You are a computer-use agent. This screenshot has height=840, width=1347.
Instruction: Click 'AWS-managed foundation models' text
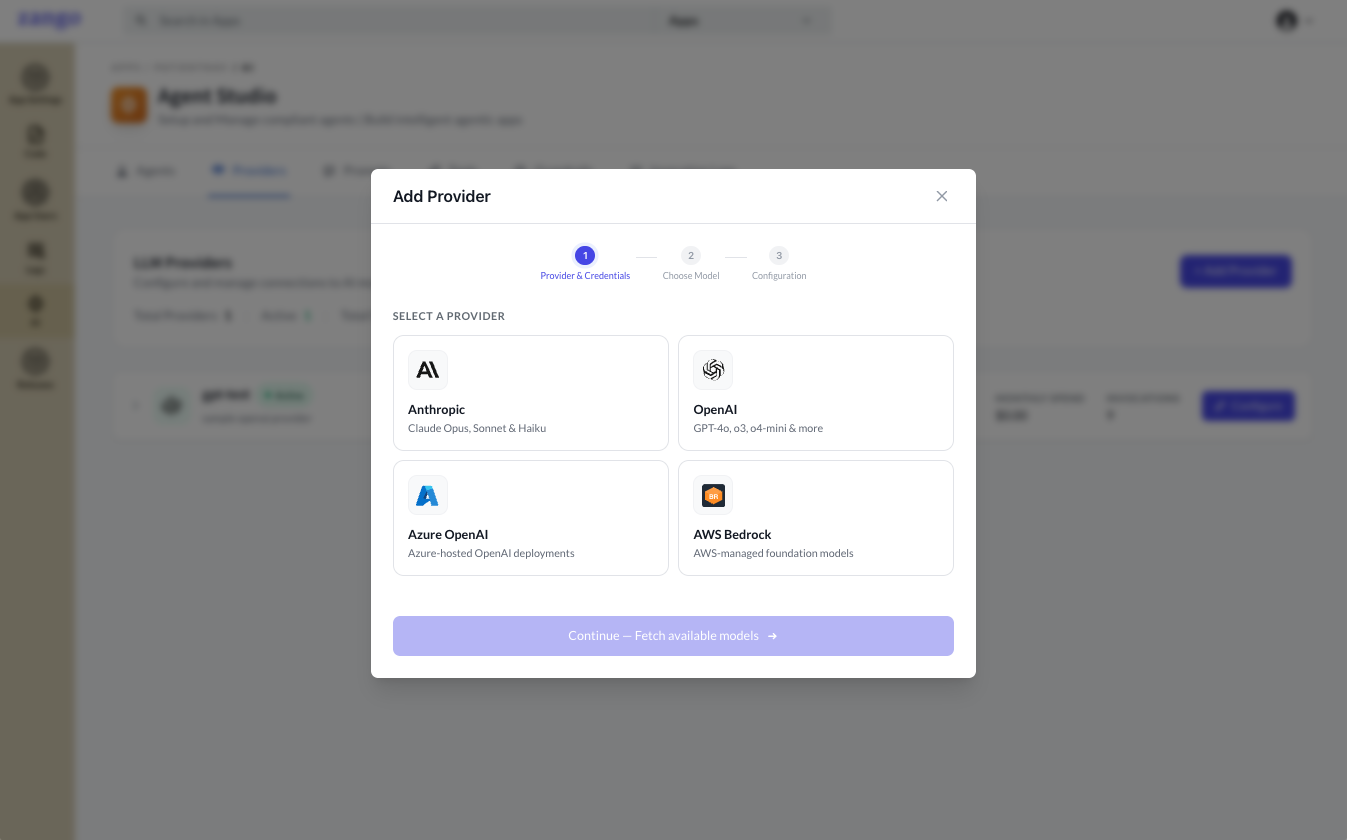click(x=773, y=553)
